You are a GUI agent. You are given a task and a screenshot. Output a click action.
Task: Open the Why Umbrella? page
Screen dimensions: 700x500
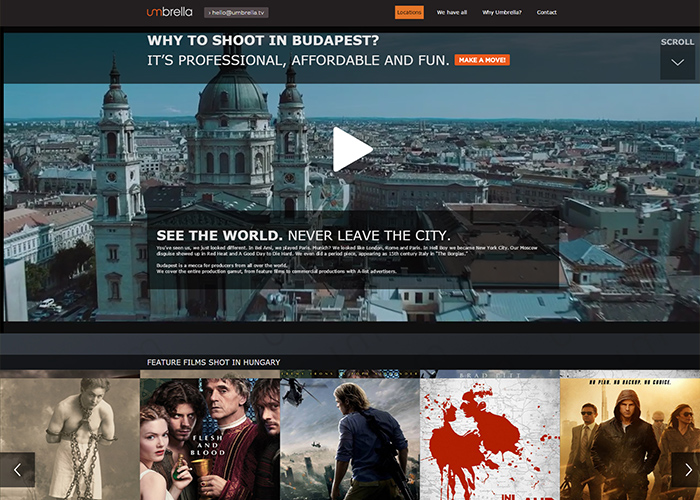502,12
